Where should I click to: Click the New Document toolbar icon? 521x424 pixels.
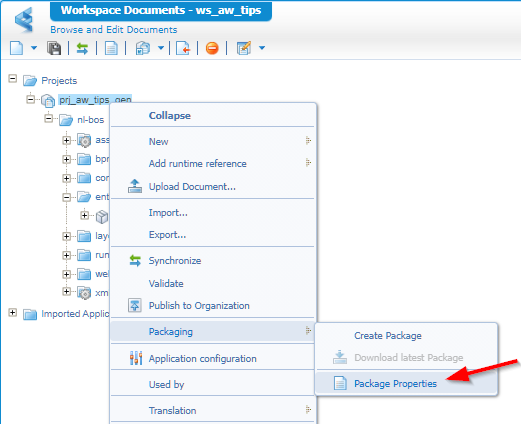coord(17,48)
